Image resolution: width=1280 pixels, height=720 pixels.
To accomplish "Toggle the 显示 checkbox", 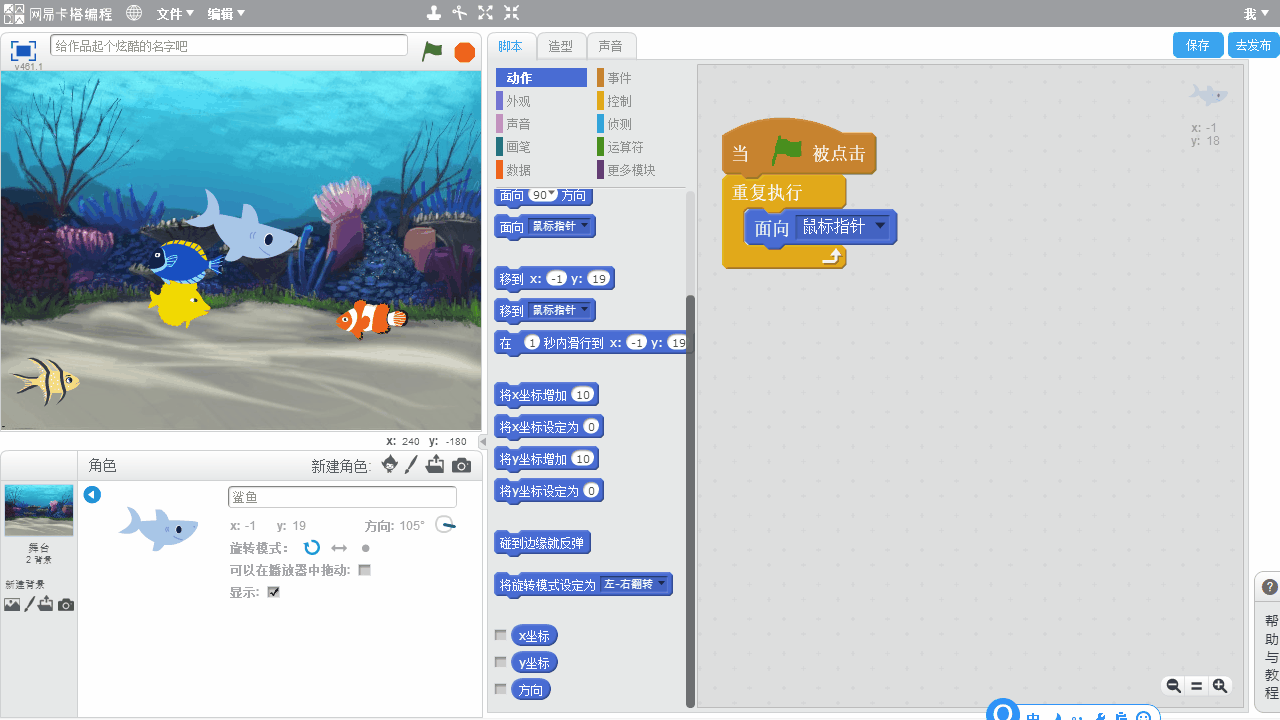I will [x=274, y=592].
